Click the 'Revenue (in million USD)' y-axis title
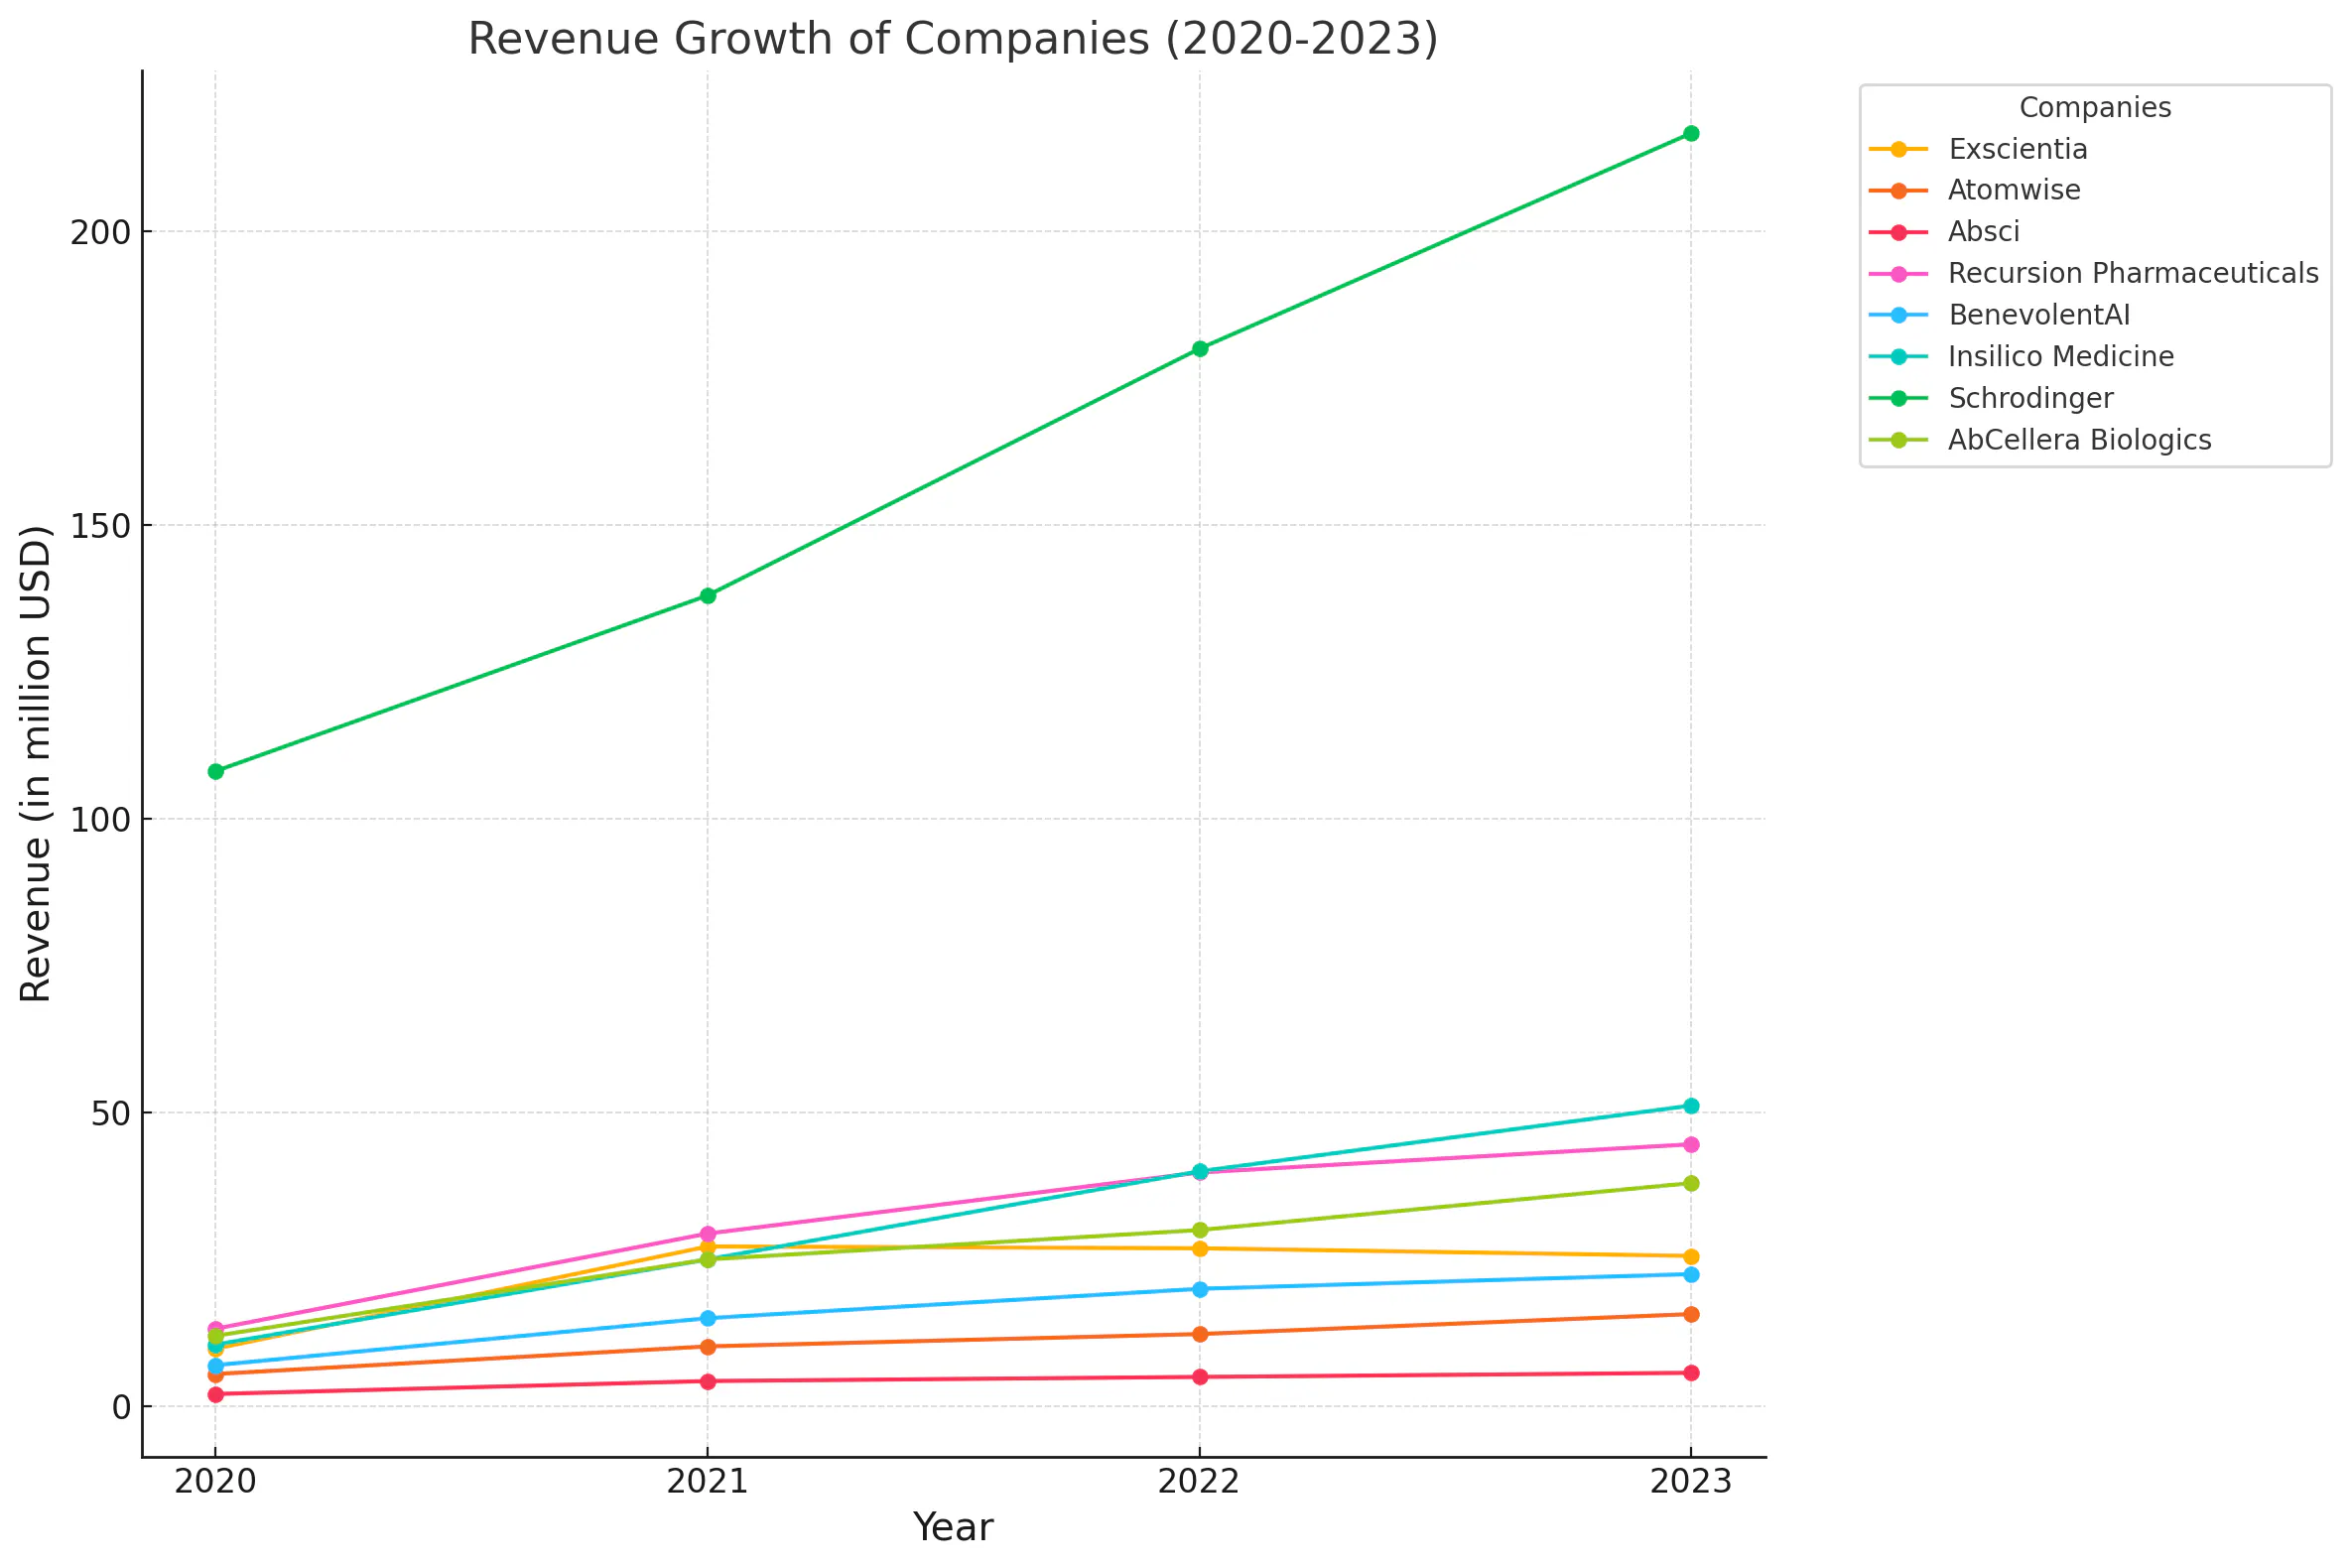The image size is (2350, 1568). (36, 764)
